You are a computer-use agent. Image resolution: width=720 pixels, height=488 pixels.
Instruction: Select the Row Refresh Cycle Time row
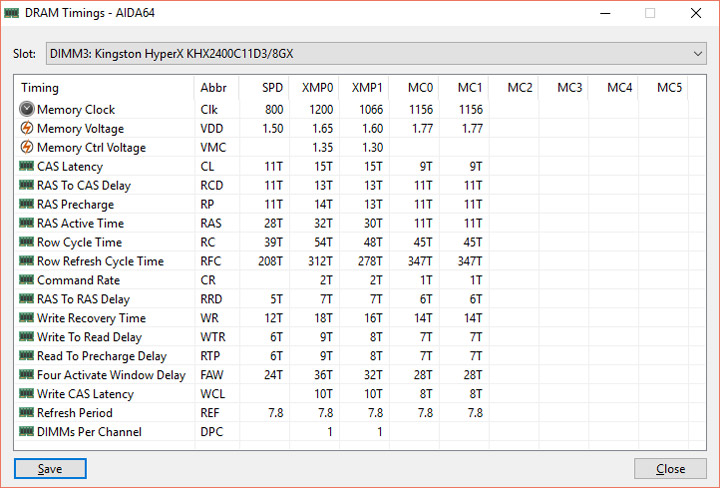tap(100, 261)
